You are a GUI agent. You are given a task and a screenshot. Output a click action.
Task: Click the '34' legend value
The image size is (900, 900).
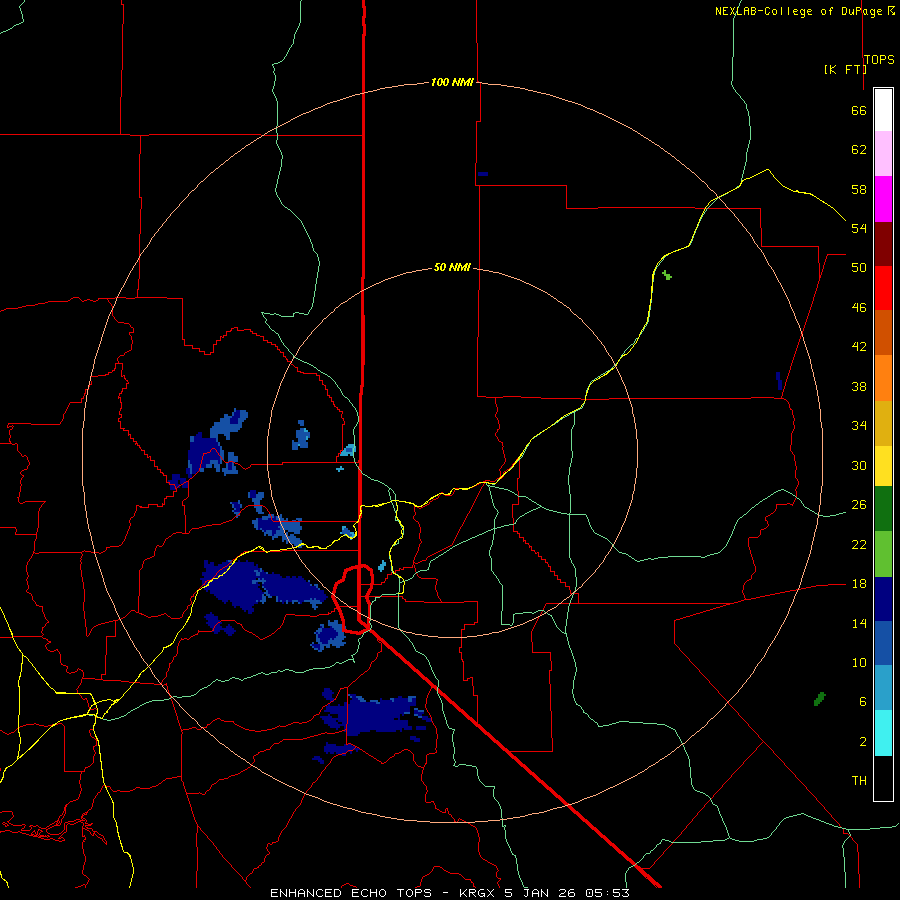pyautogui.click(x=859, y=426)
